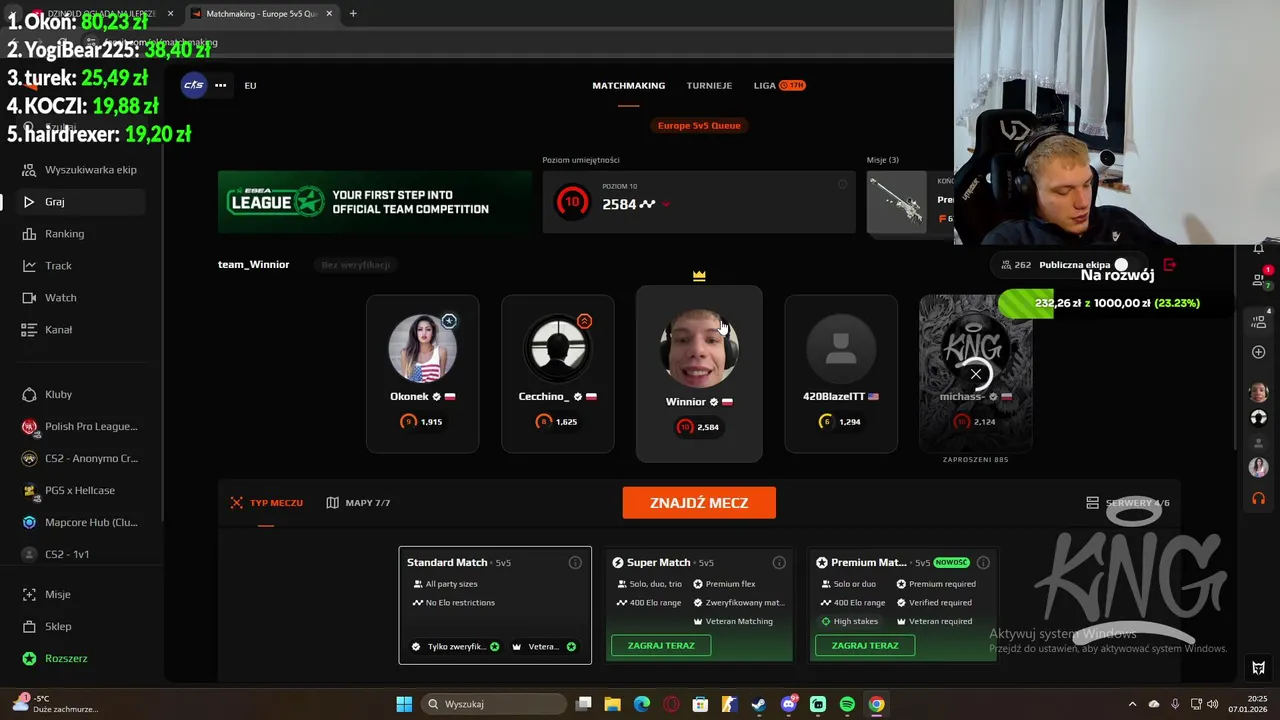The image size is (1280, 720).
Task: Open the three-dots menu beside game logo
Action: pos(220,85)
